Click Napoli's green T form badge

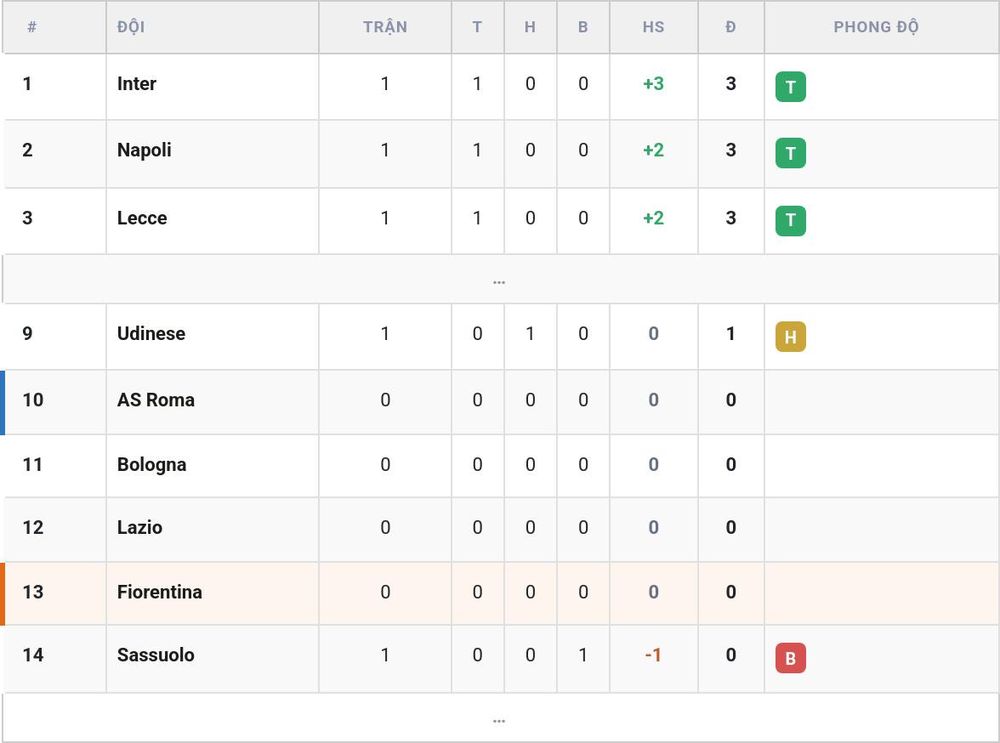[x=790, y=153]
